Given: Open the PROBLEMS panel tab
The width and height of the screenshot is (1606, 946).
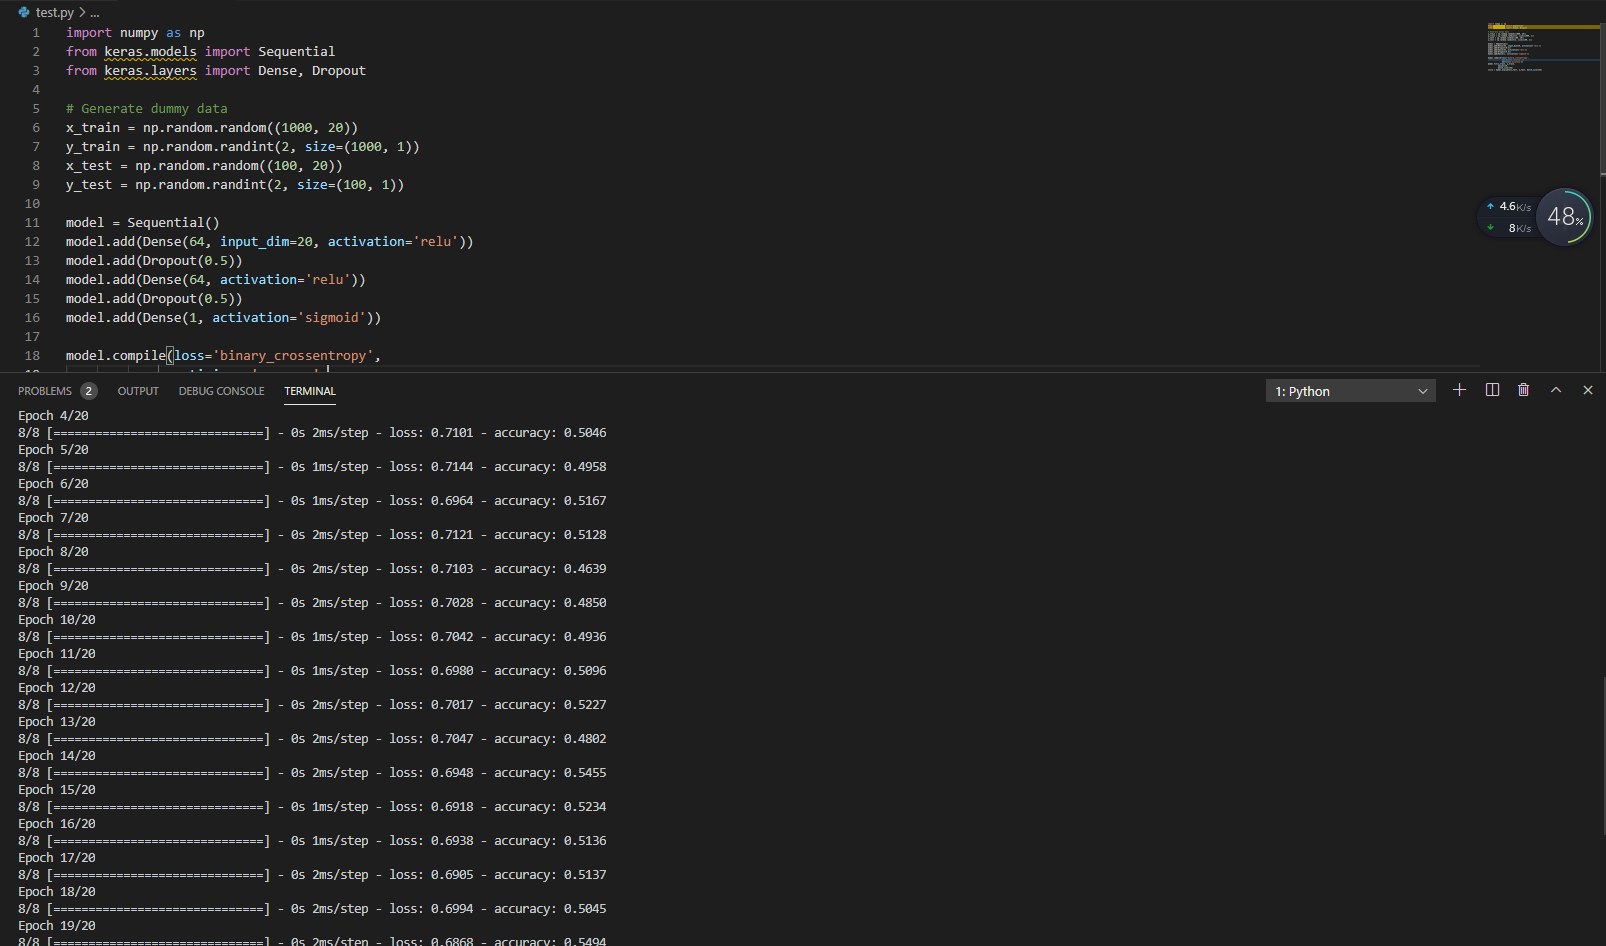Looking at the screenshot, I should pos(45,391).
